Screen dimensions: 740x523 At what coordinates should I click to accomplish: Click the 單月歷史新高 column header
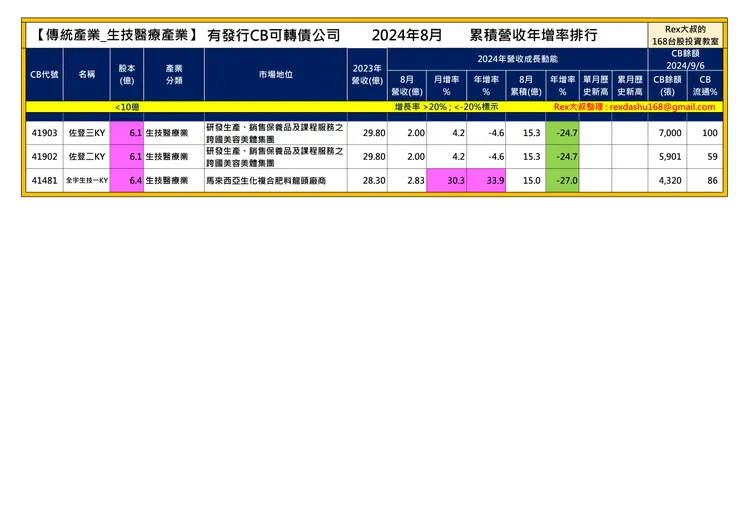pos(595,85)
